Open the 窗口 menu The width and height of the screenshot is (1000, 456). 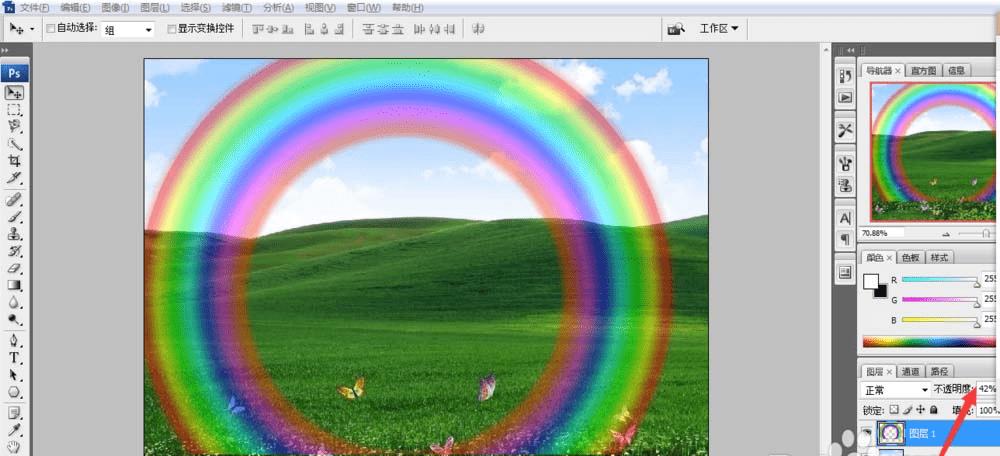(364, 8)
